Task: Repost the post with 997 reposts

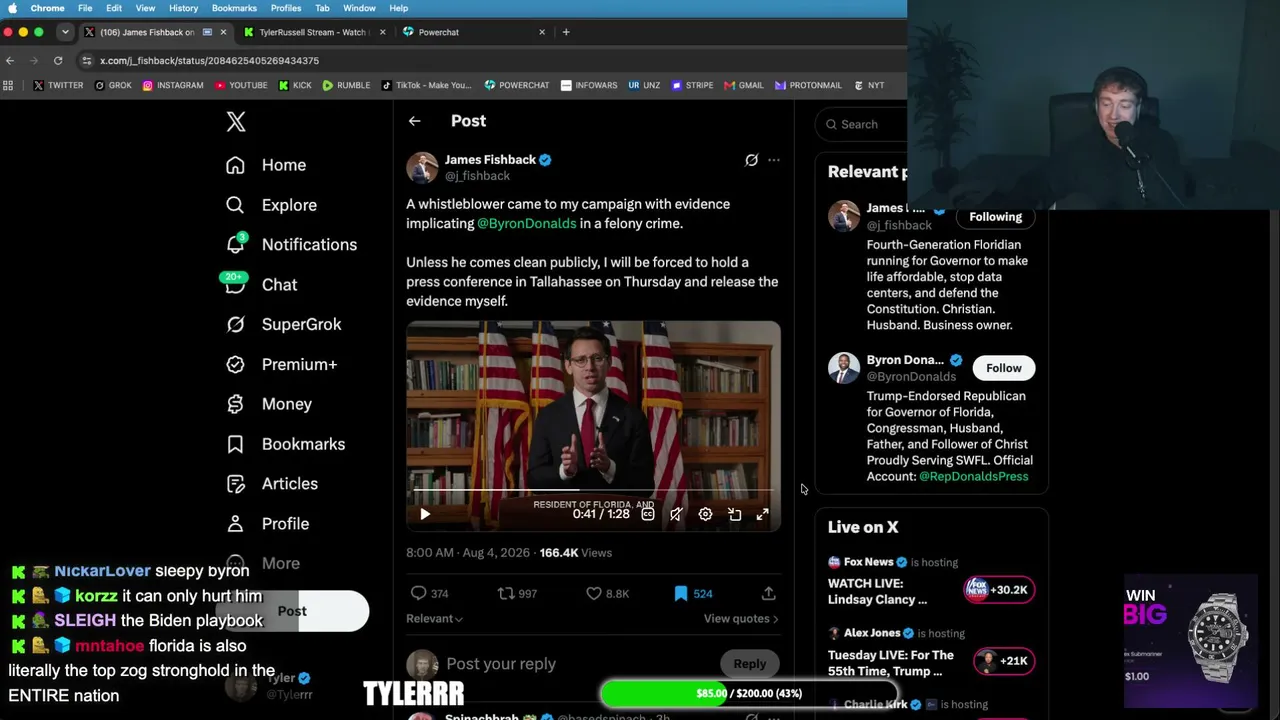Action: pyautogui.click(x=518, y=594)
